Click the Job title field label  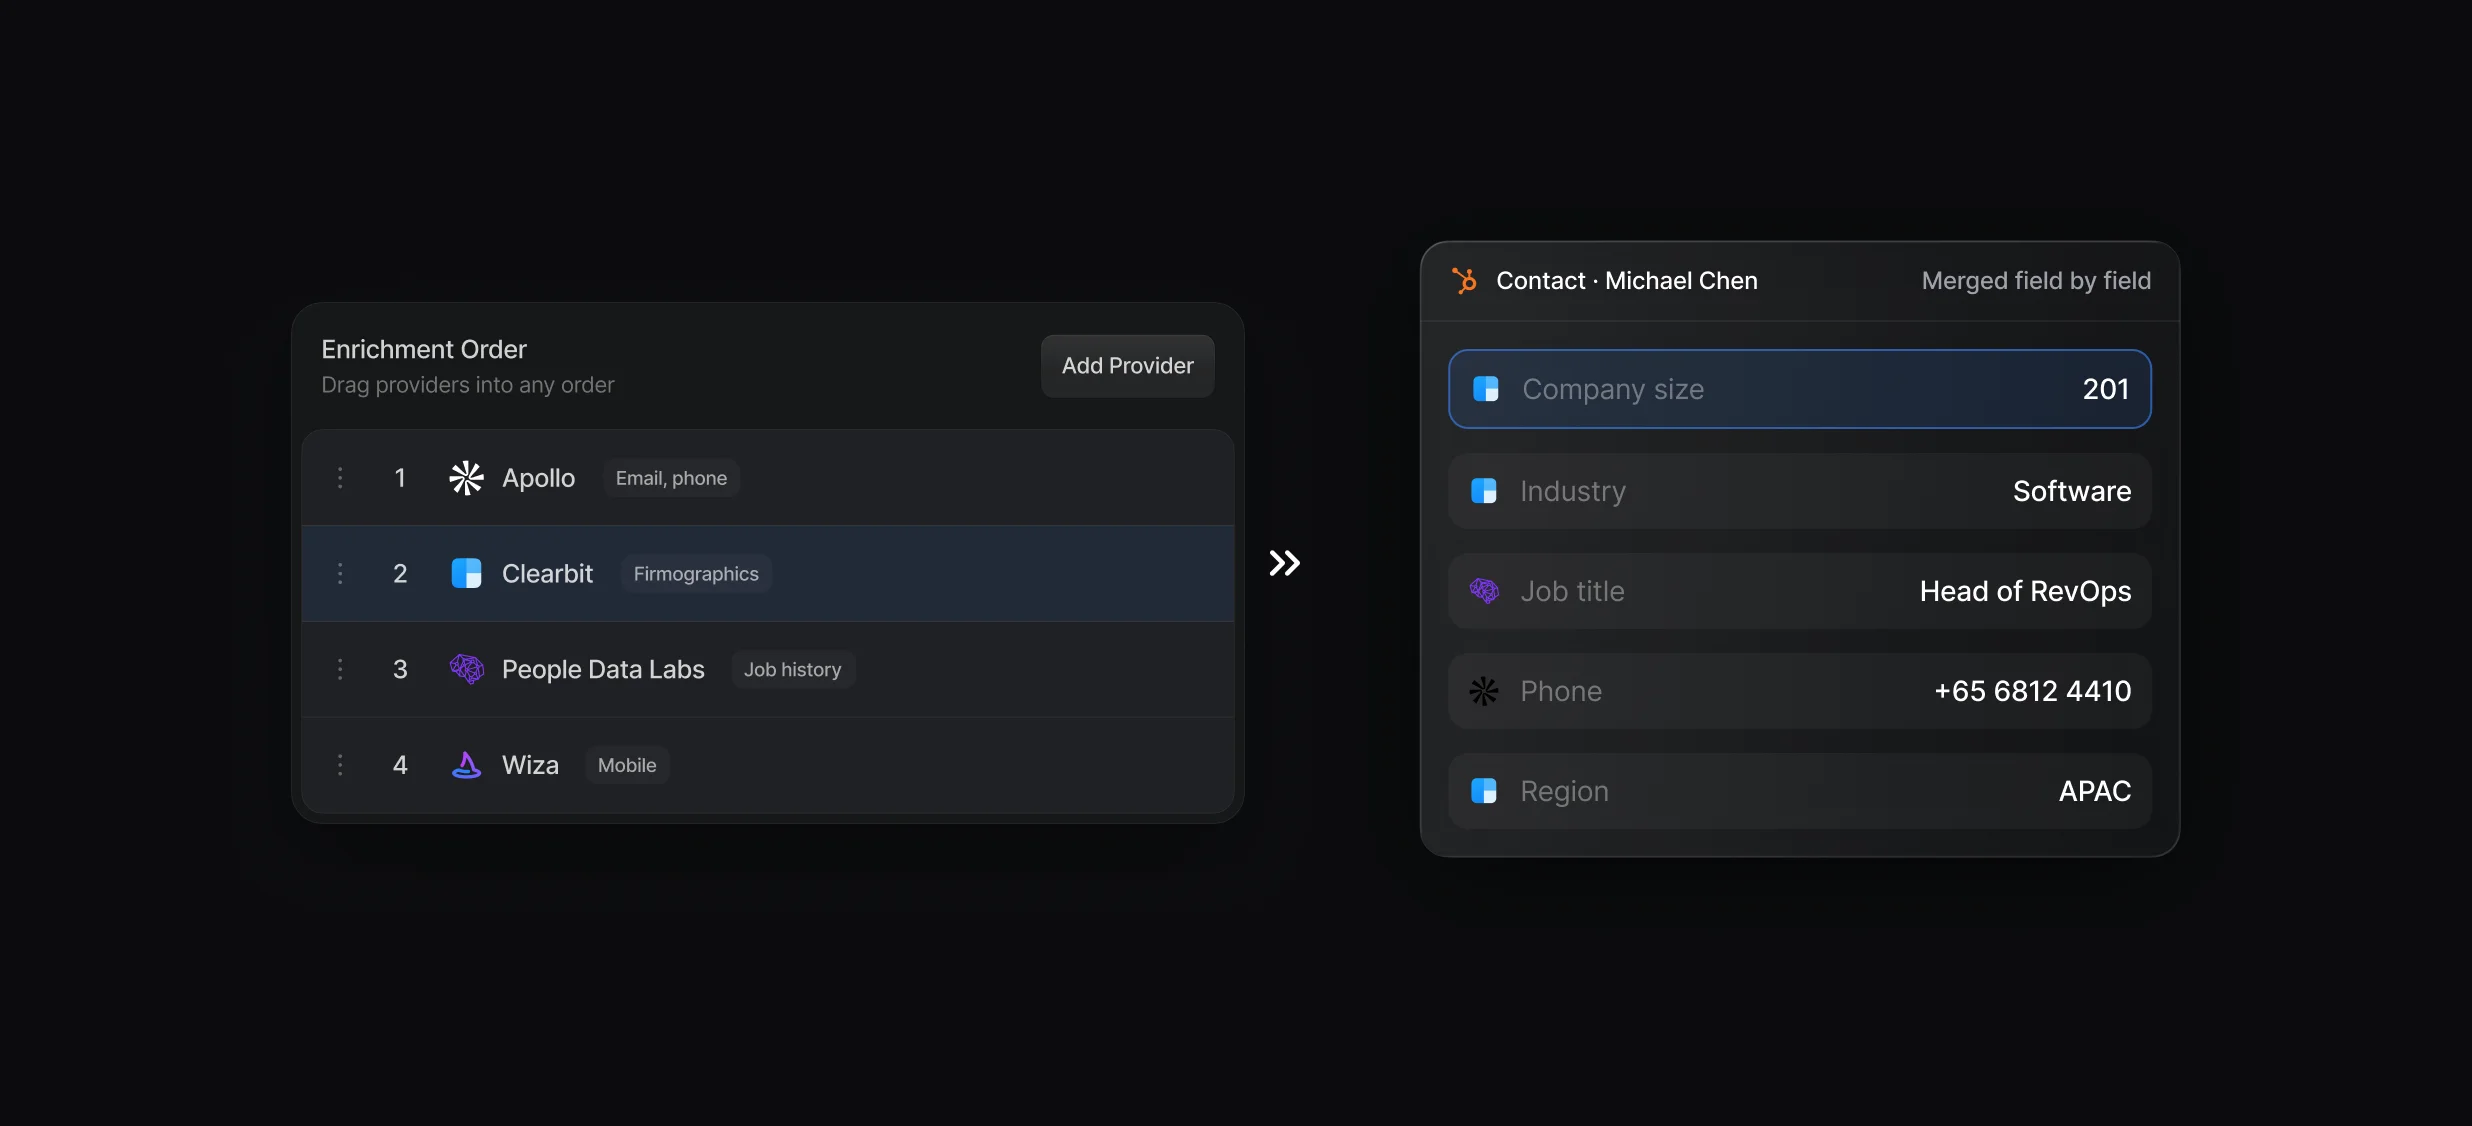(x=1572, y=591)
